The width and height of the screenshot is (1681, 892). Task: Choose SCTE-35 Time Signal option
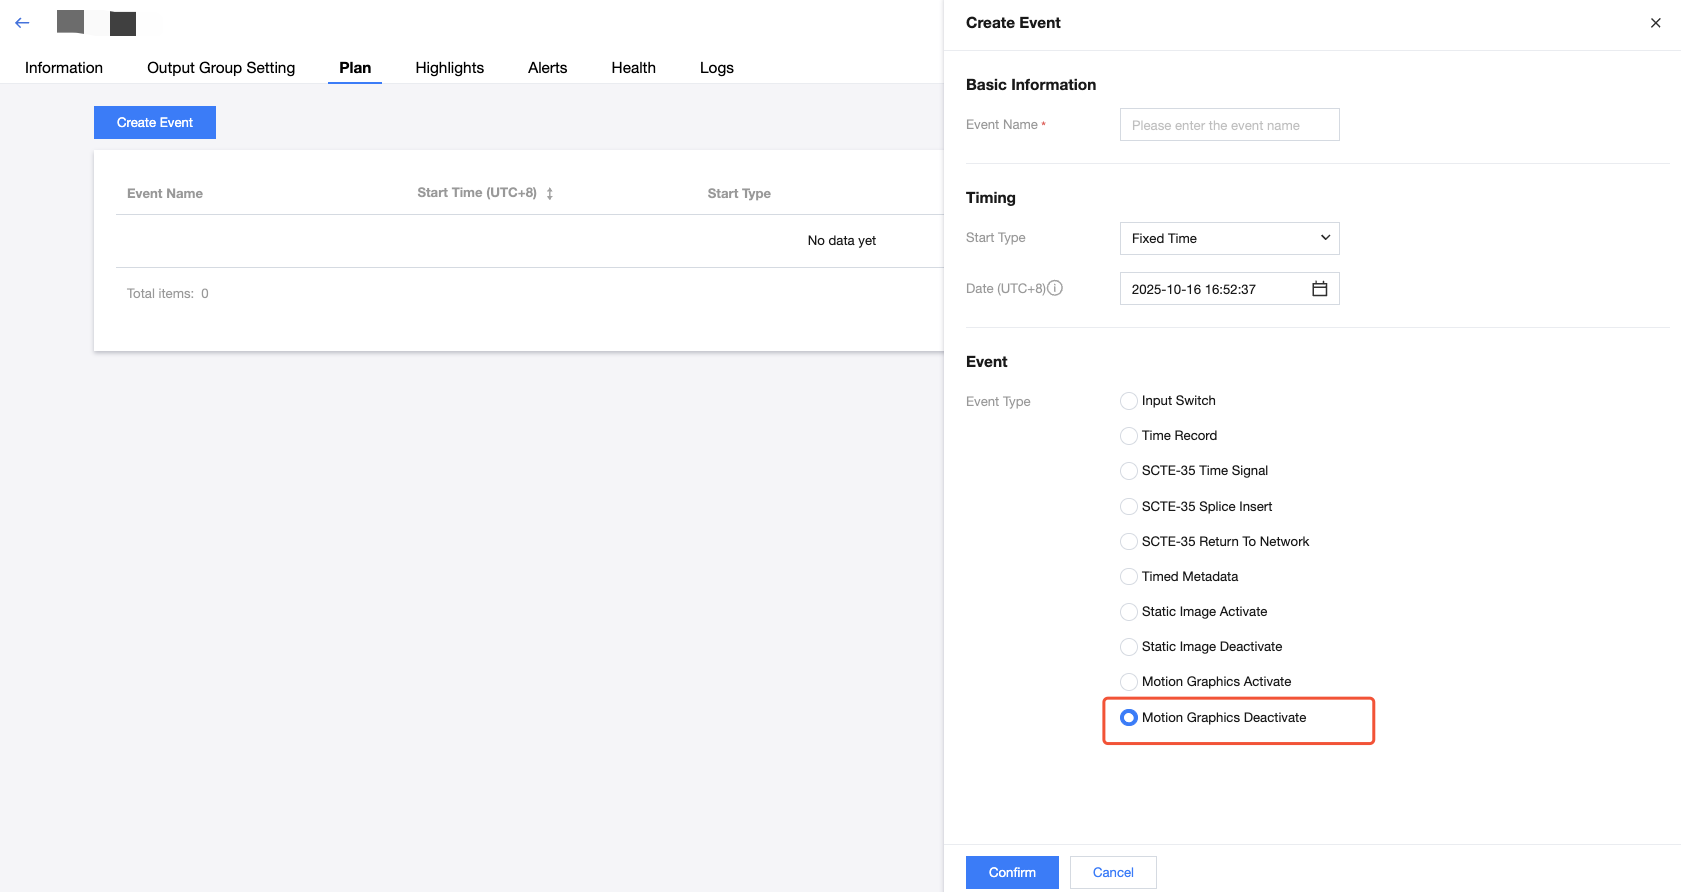coord(1129,471)
